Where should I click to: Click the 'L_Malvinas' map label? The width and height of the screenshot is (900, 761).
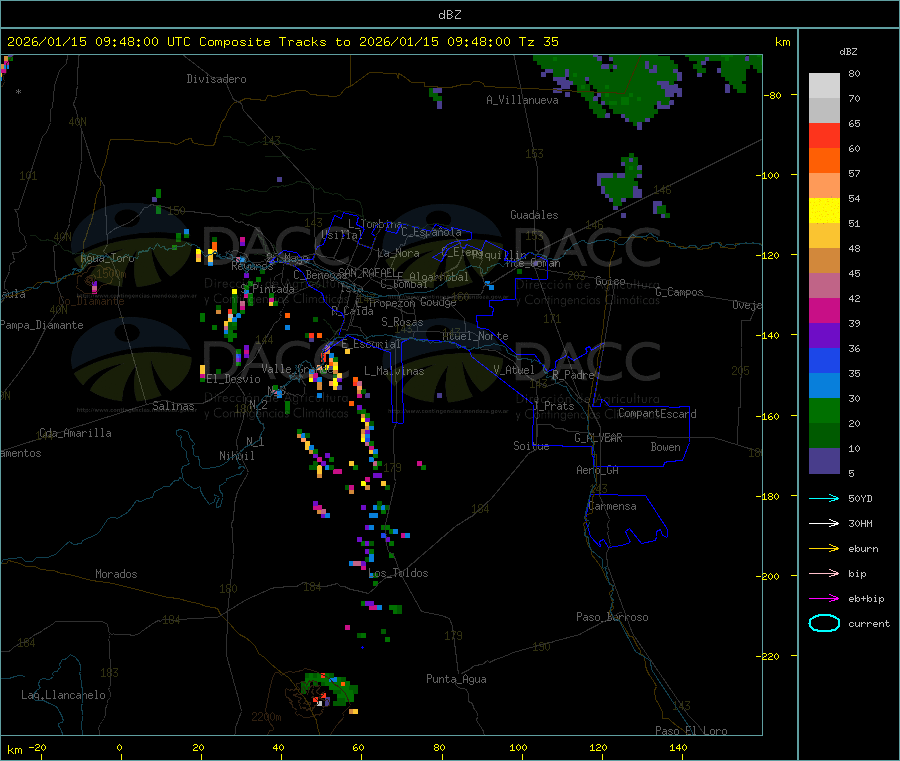click(394, 371)
